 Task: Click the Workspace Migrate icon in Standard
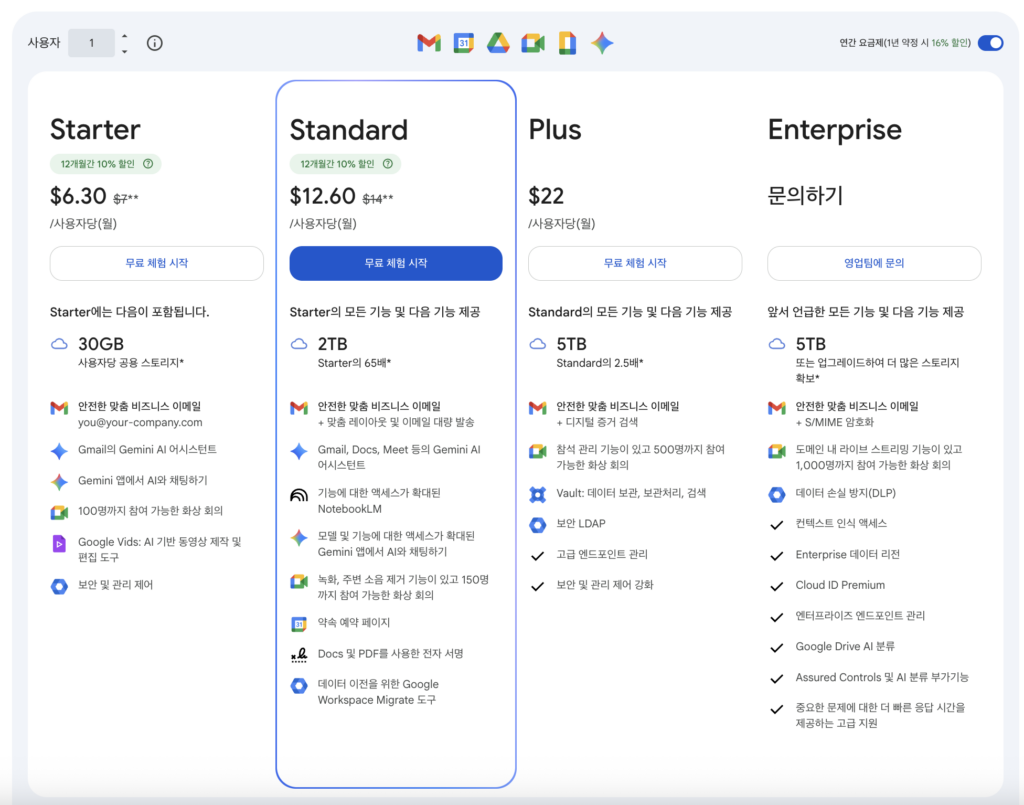(299, 686)
